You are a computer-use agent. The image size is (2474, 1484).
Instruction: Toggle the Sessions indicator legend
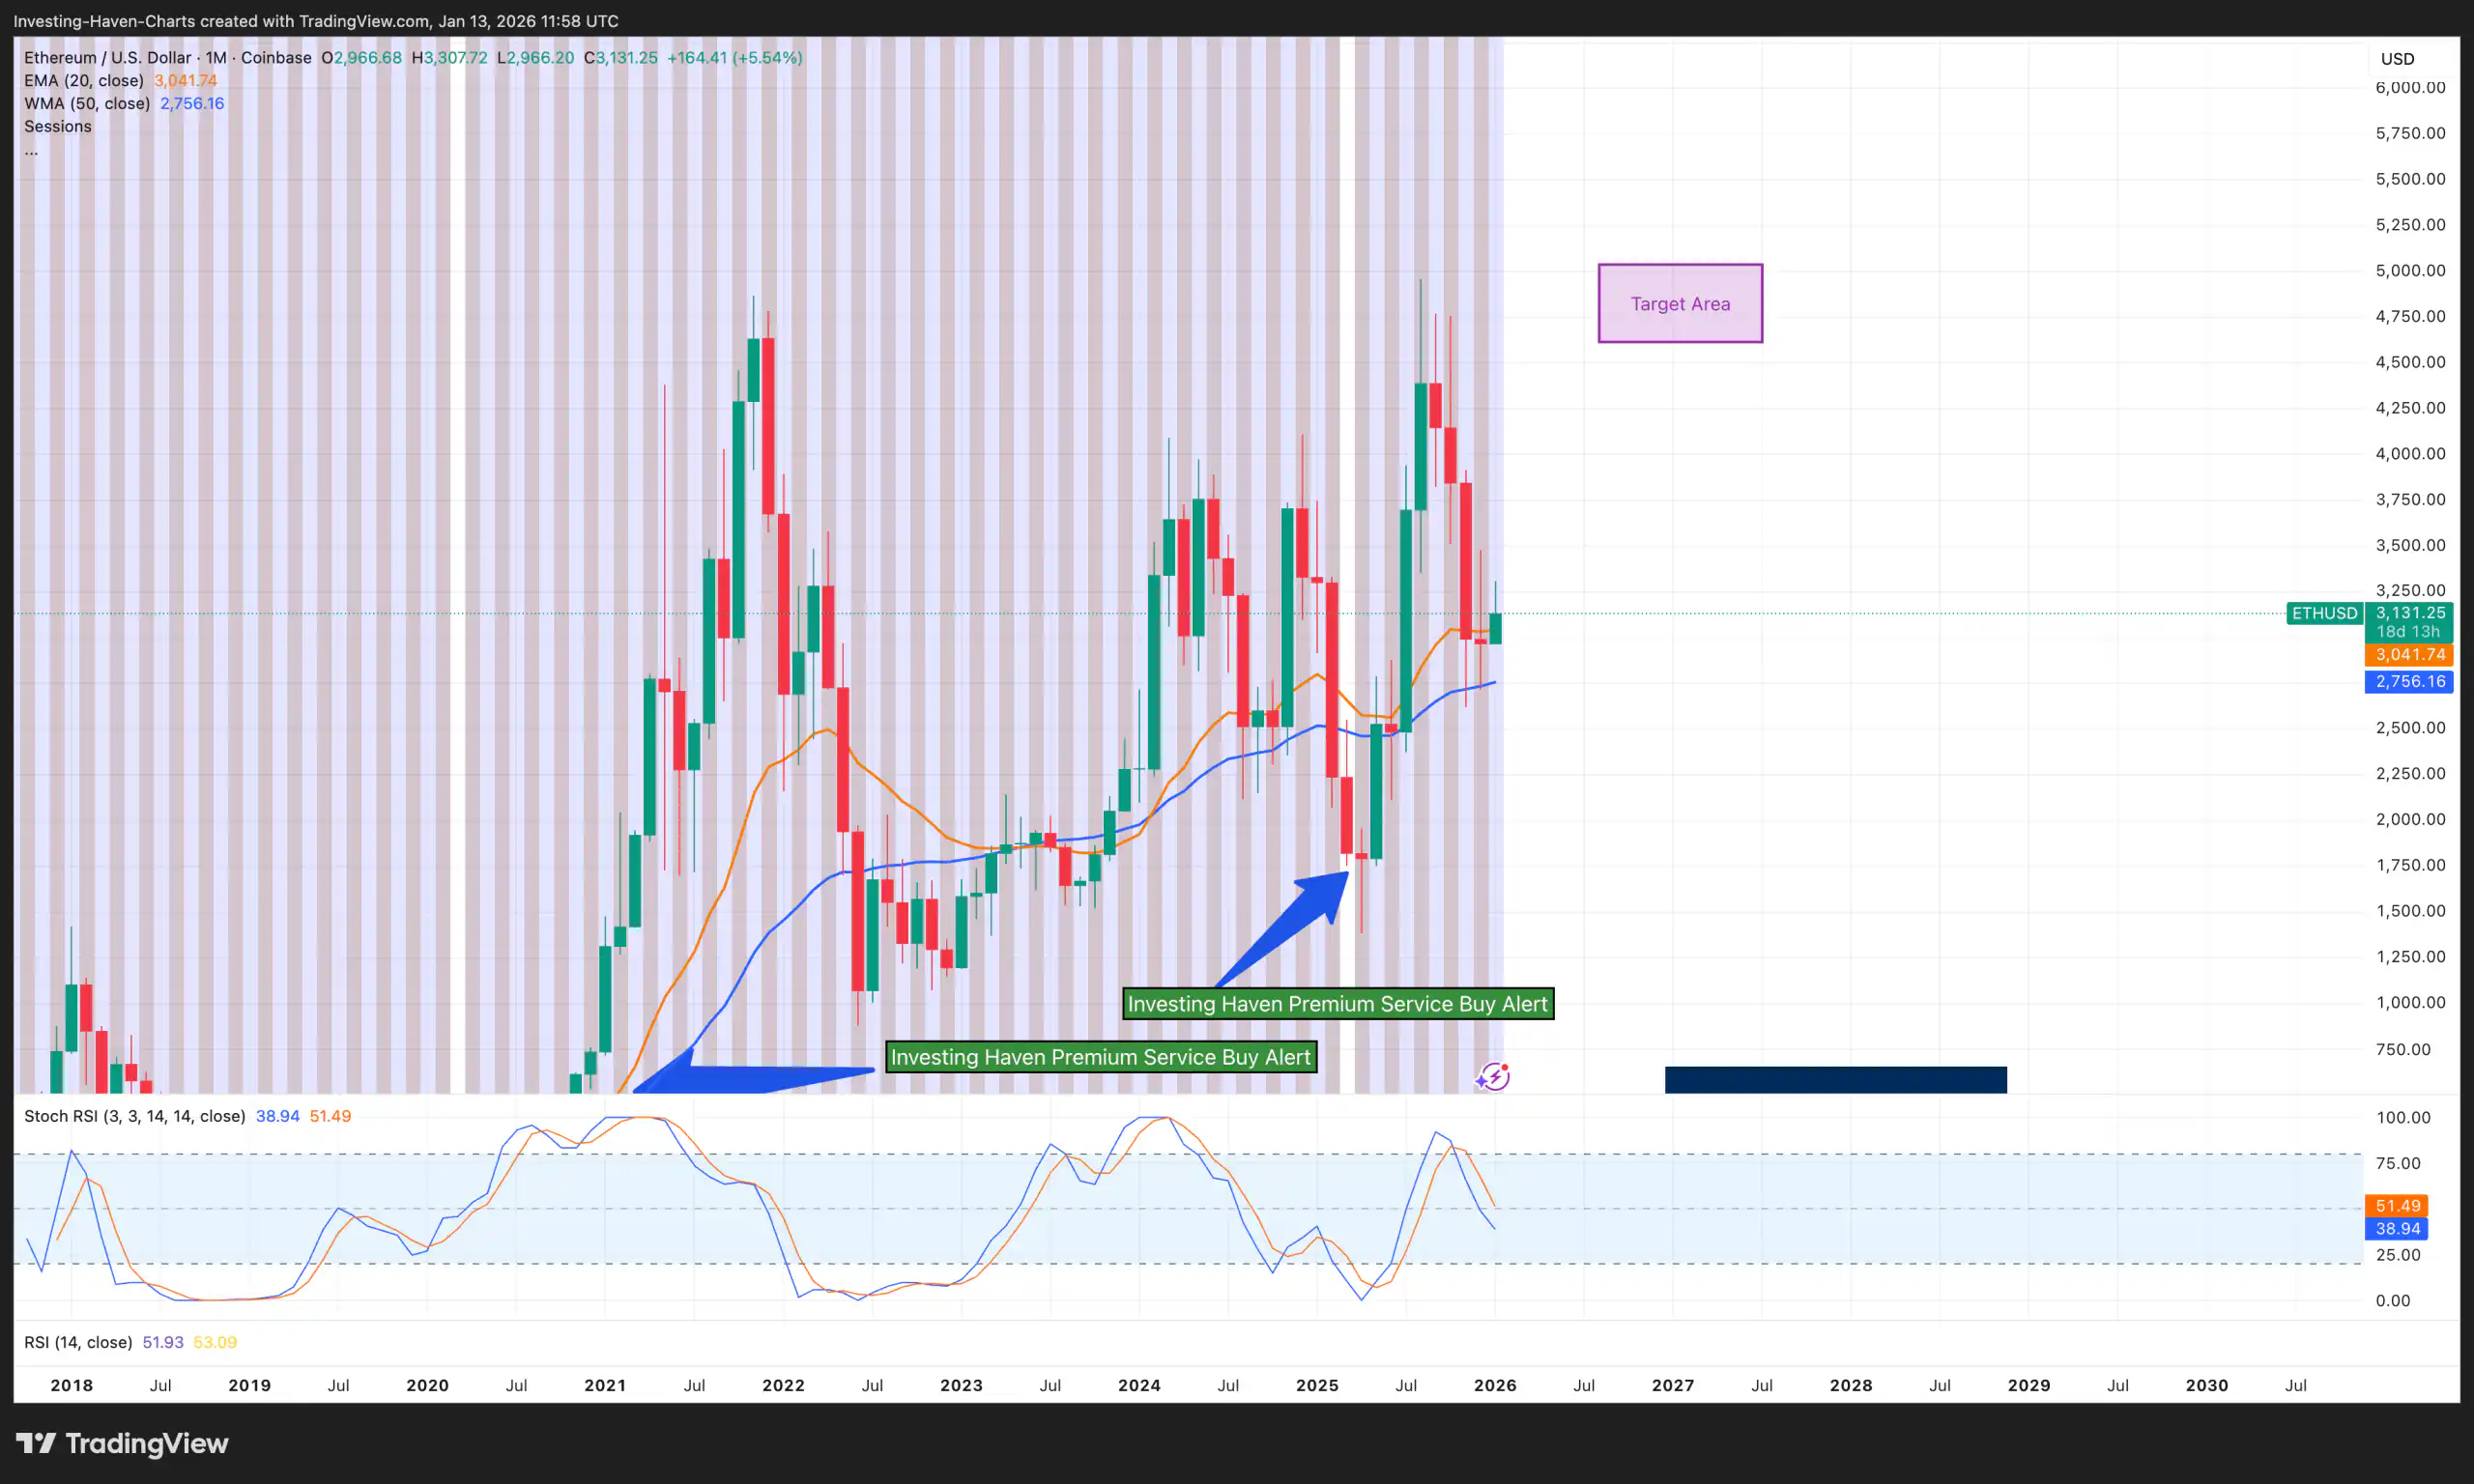[x=57, y=127]
